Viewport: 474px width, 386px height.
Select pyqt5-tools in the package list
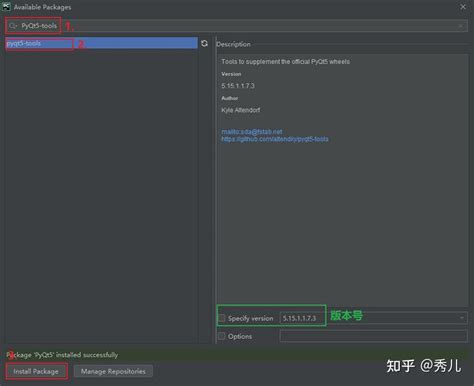point(101,43)
